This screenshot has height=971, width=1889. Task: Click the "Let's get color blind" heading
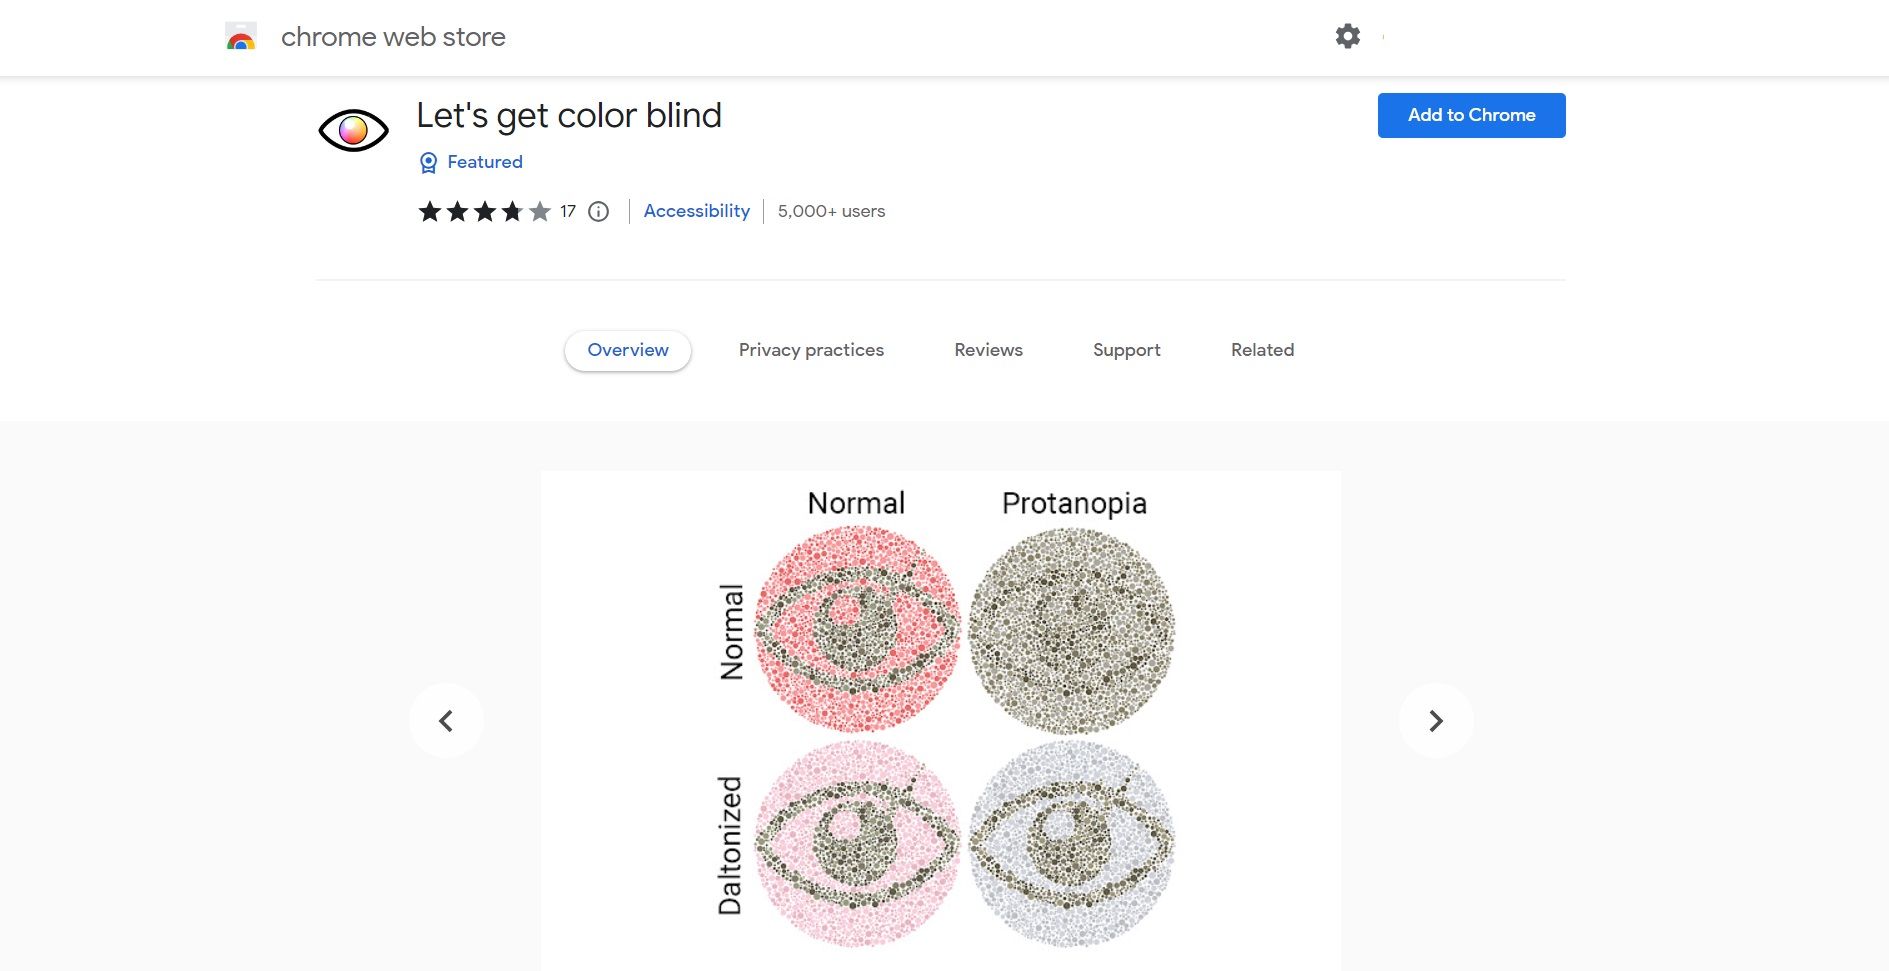tap(568, 116)
